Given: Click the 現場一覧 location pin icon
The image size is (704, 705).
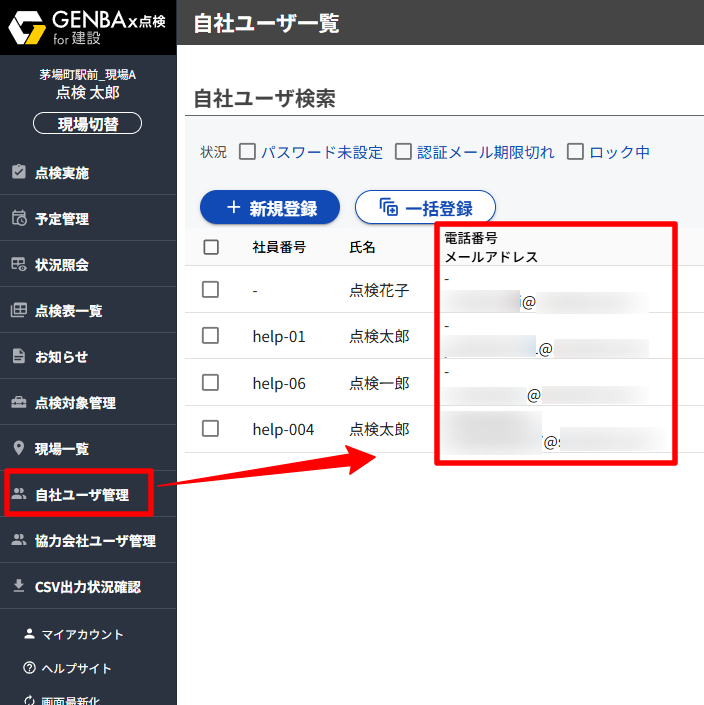Looking at the screenshot, I should (x=18, y=449).
